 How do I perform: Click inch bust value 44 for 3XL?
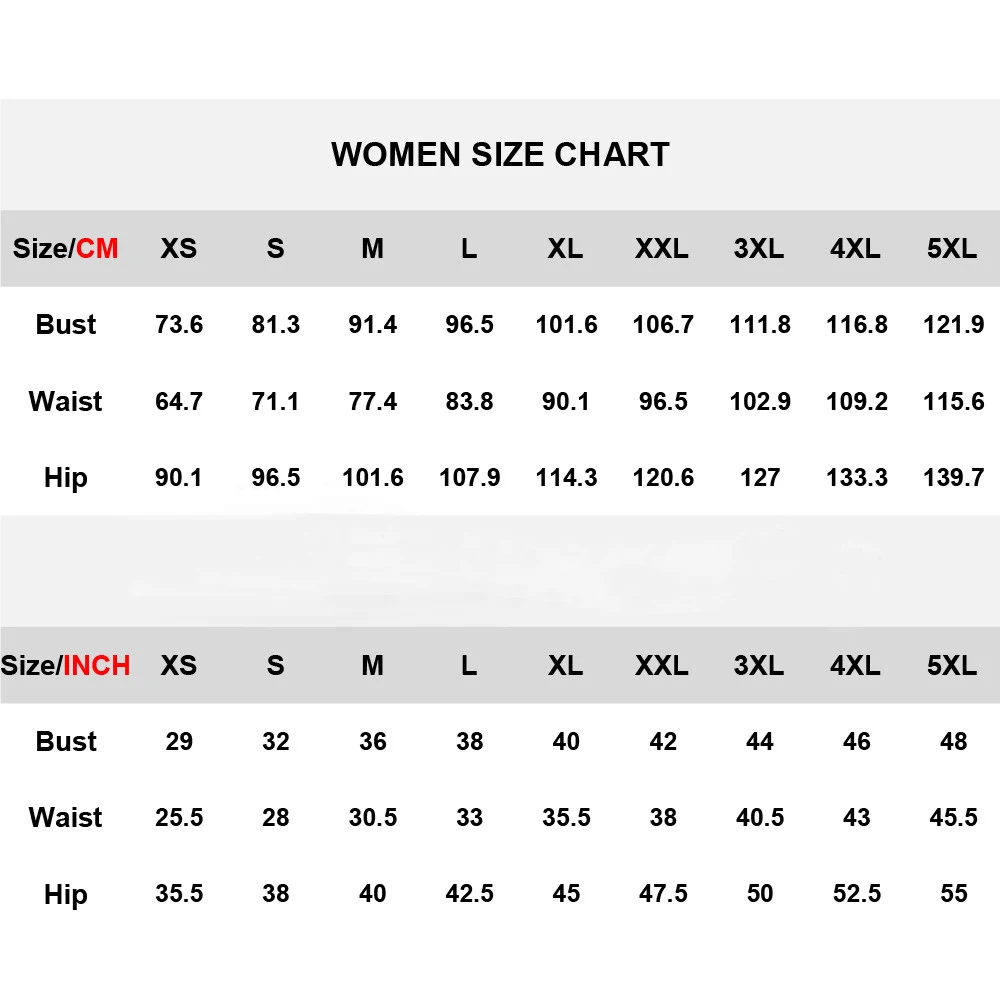coord(760,742)
